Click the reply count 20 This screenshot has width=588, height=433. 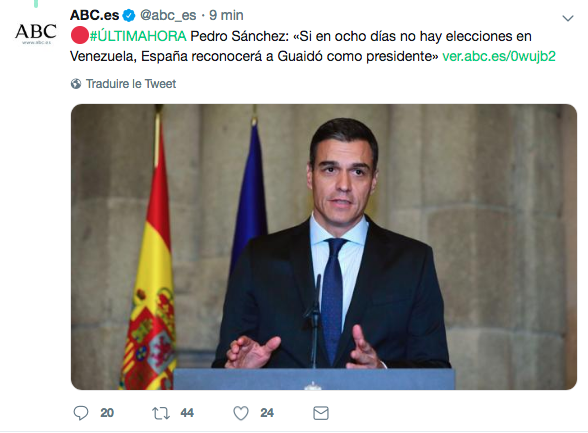[x=107, y=413]
